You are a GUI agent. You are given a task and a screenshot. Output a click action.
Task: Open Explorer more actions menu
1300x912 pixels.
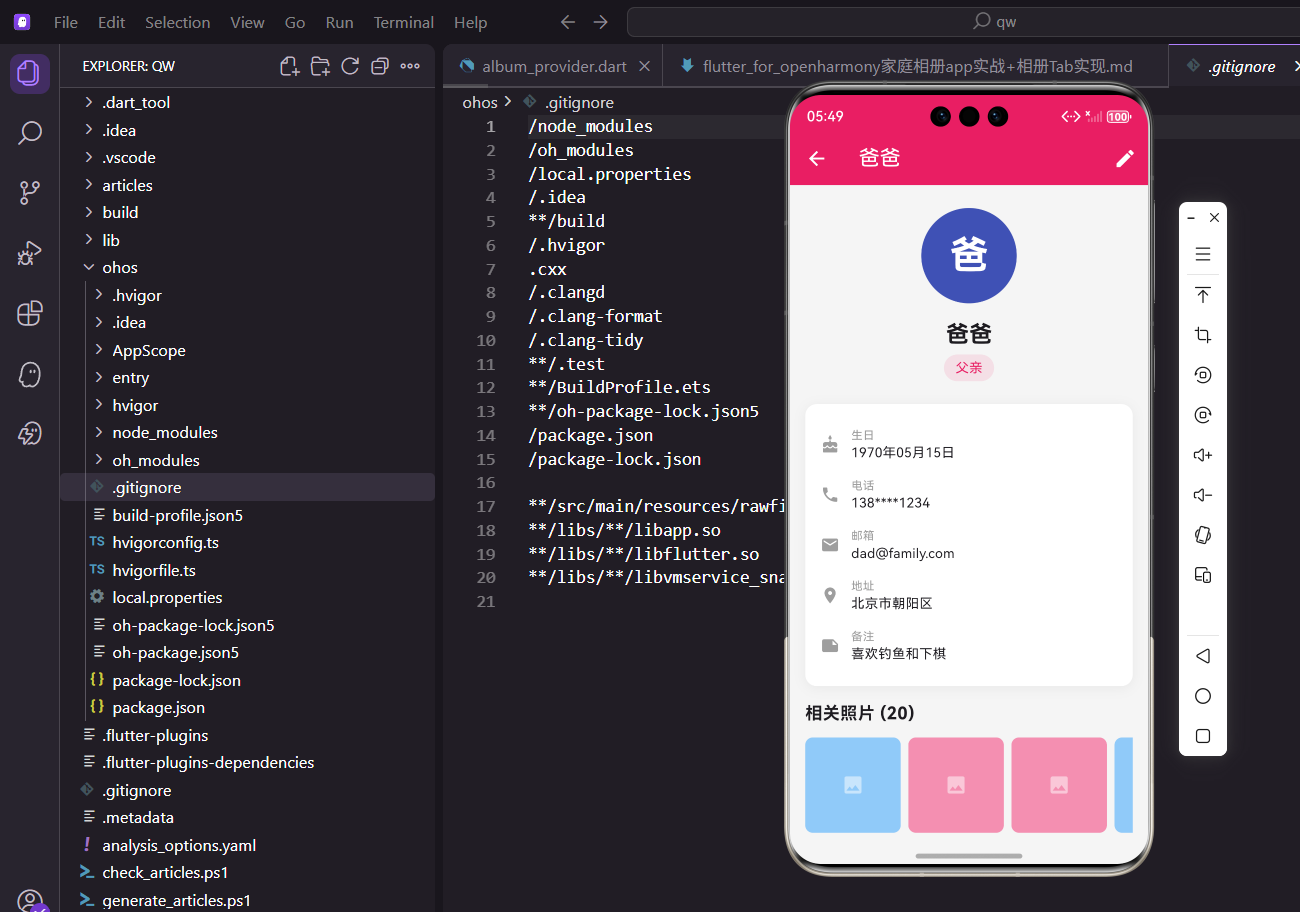pyautogui.click(x=410, y=66)
